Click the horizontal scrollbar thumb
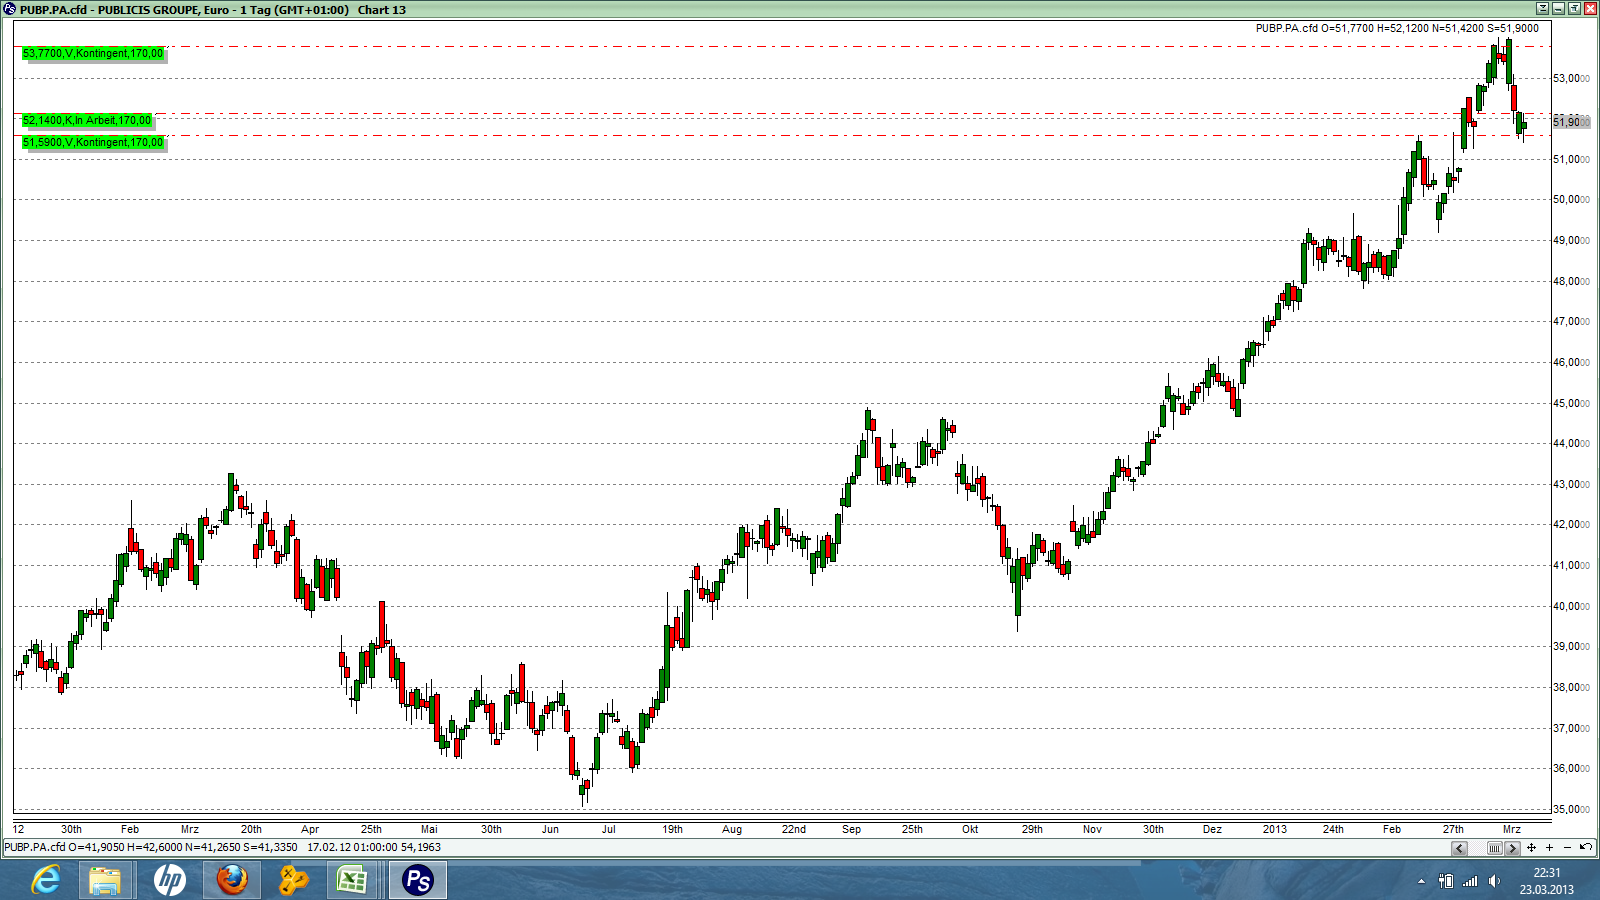 coord(1494,848)
